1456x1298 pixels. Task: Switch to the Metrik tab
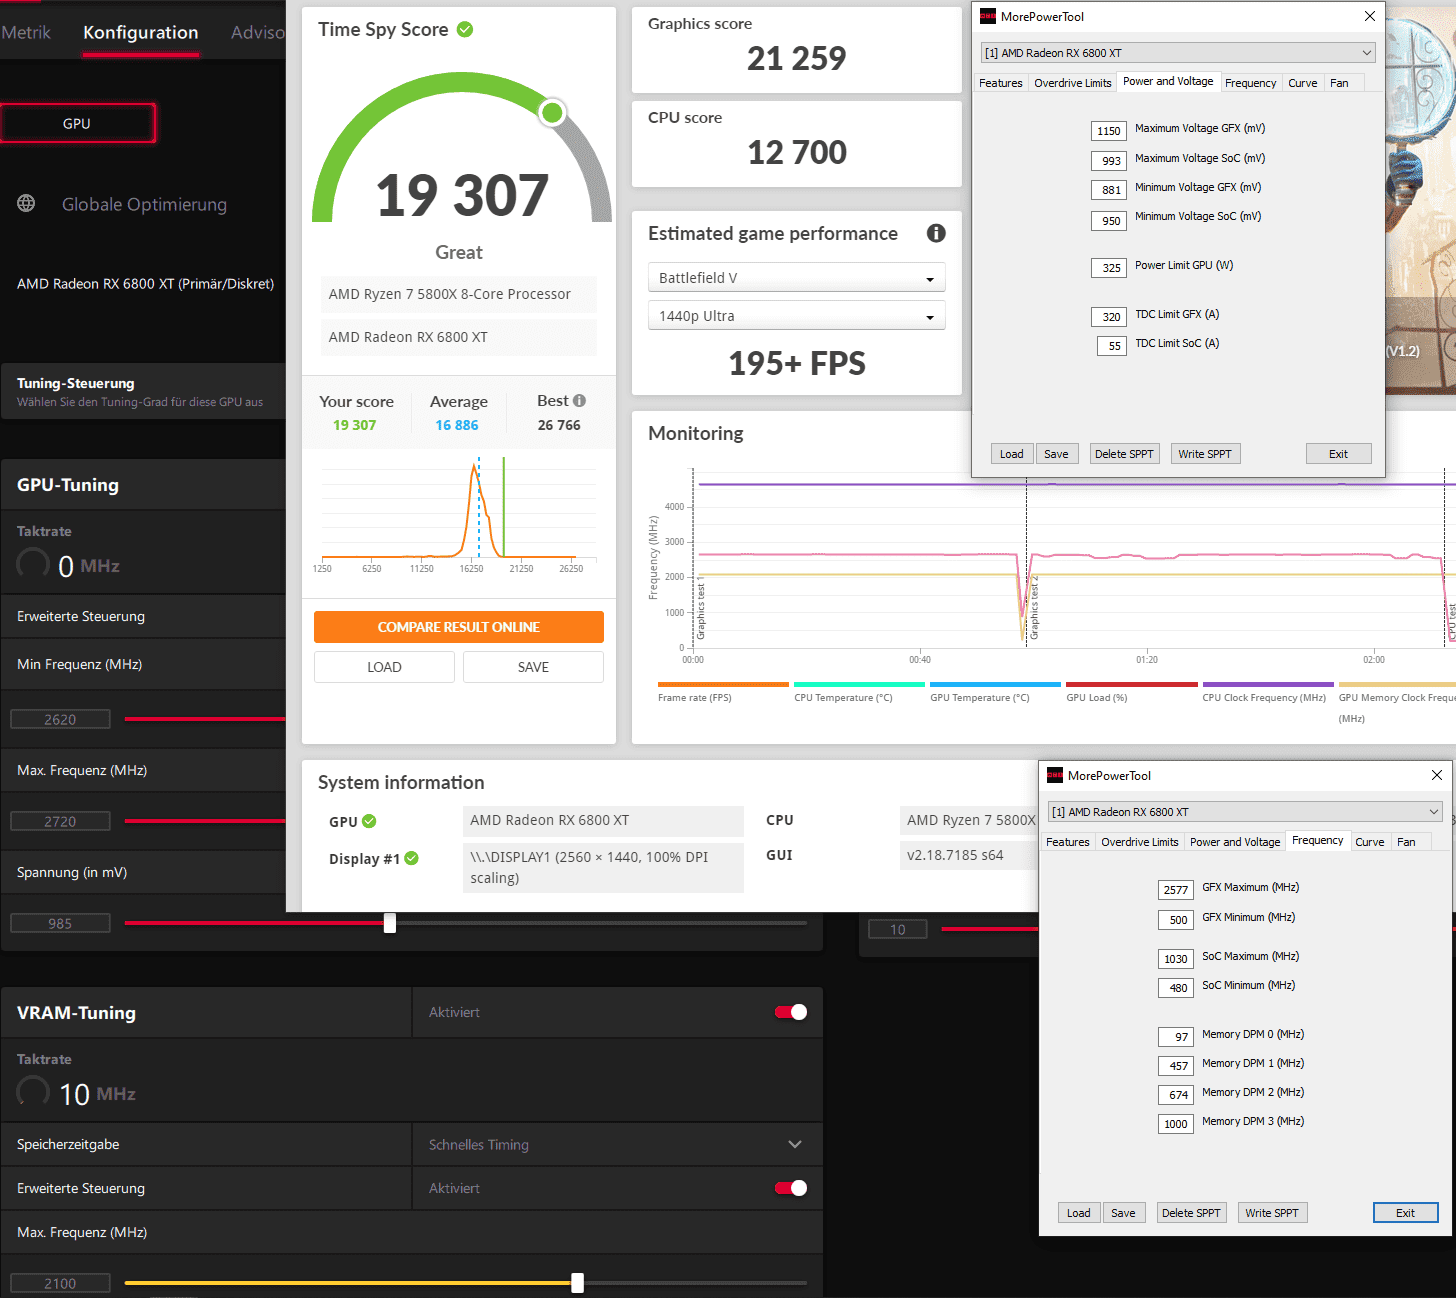pyautogui.click(x=26, y=32)
